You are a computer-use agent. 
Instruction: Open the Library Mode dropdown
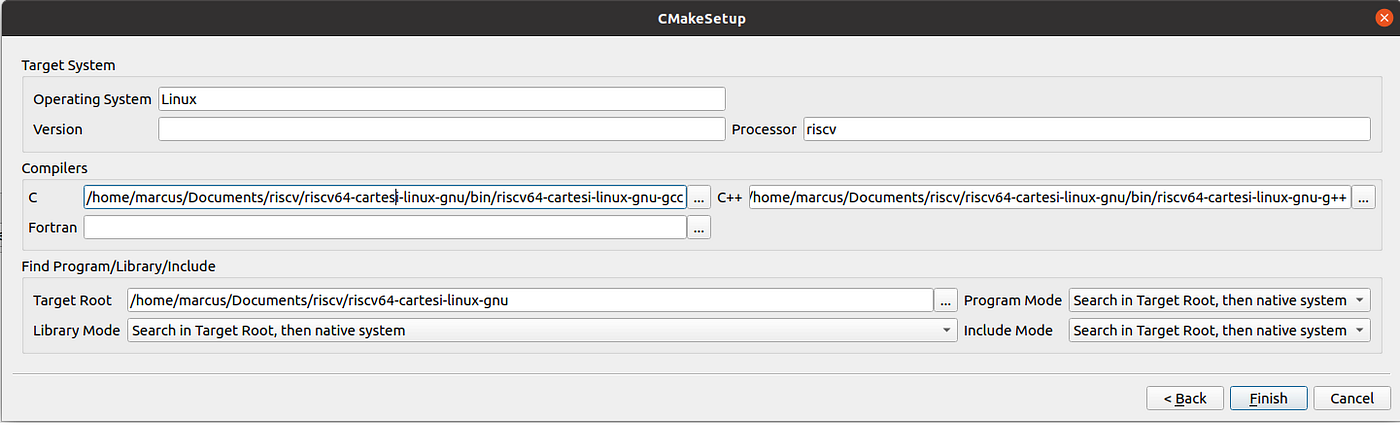542,330
